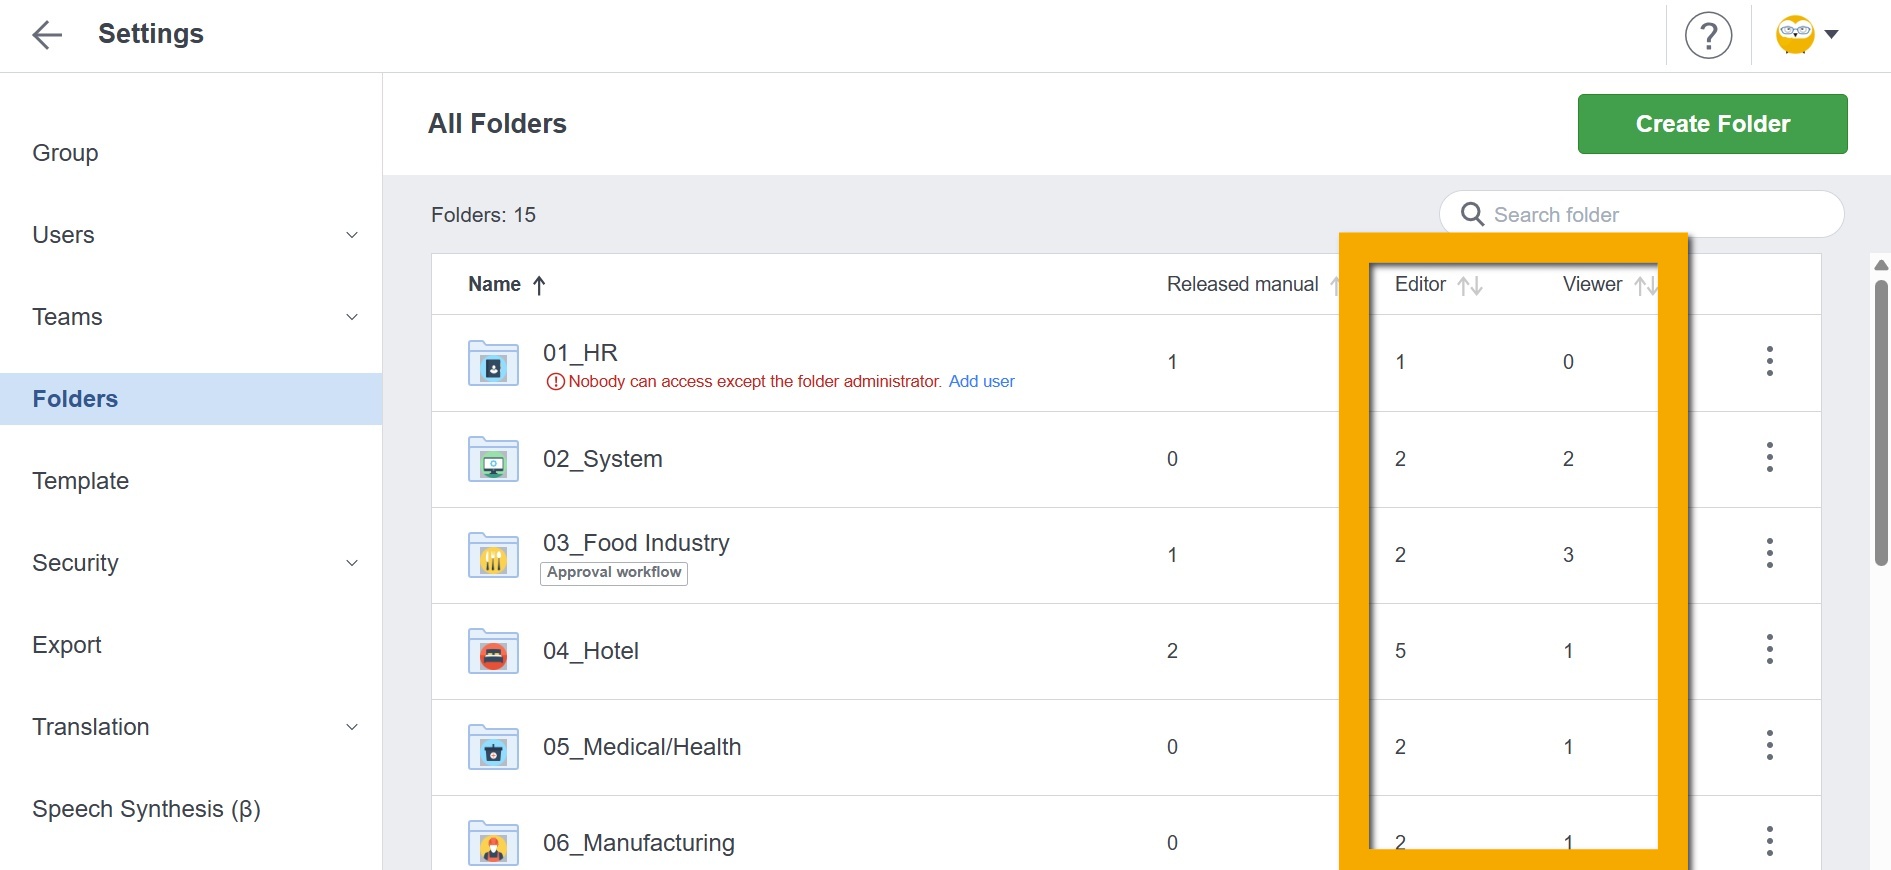Expand the Security section chevron
This screenshot has height=870, width=1891.
point(351,563)
